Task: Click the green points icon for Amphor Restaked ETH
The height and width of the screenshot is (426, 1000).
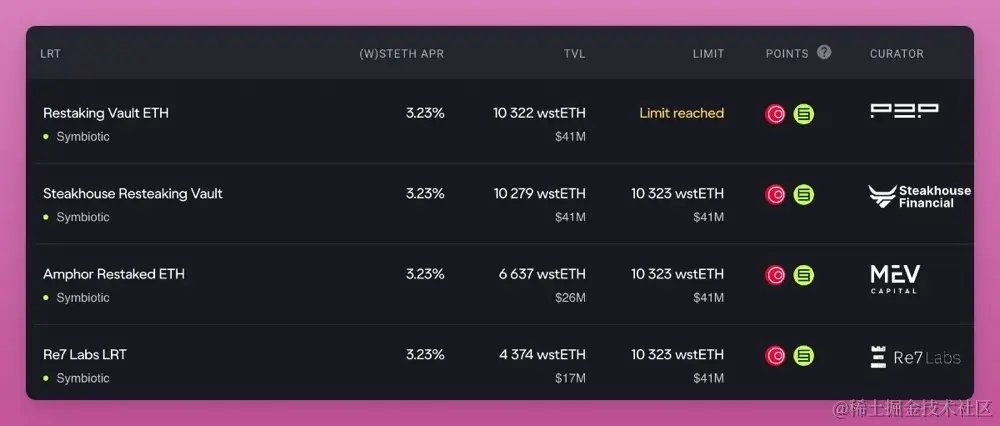Action: (x=804, y=274)
